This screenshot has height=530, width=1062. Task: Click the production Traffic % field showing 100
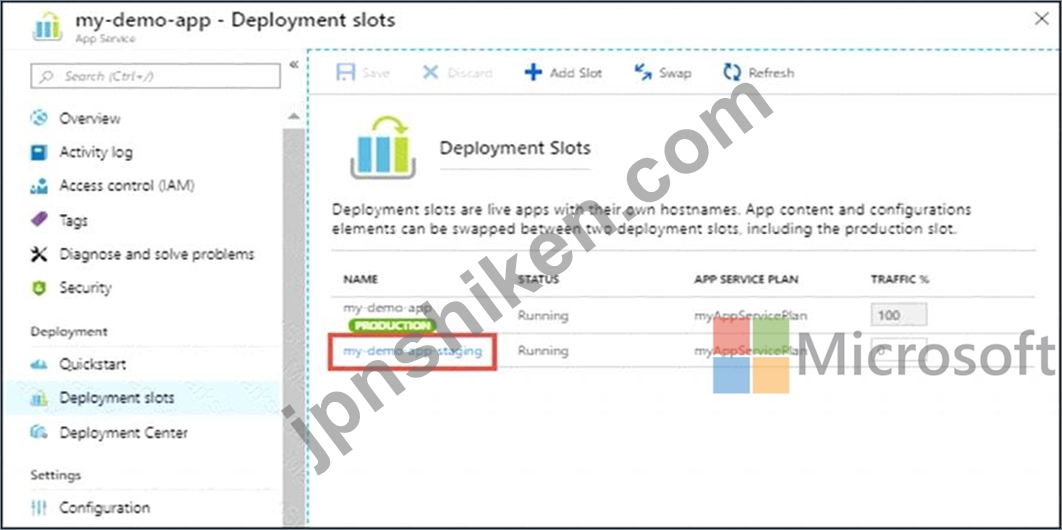(x=898, y=315)
